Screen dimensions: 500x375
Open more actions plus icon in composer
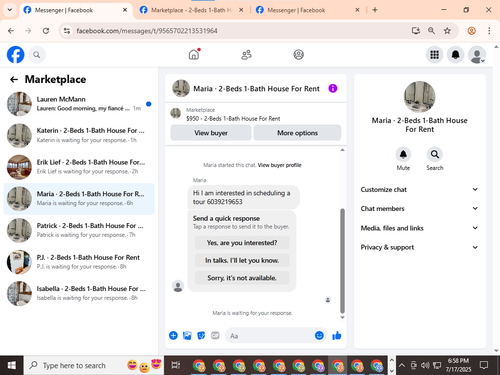click(x=173, y=335)
